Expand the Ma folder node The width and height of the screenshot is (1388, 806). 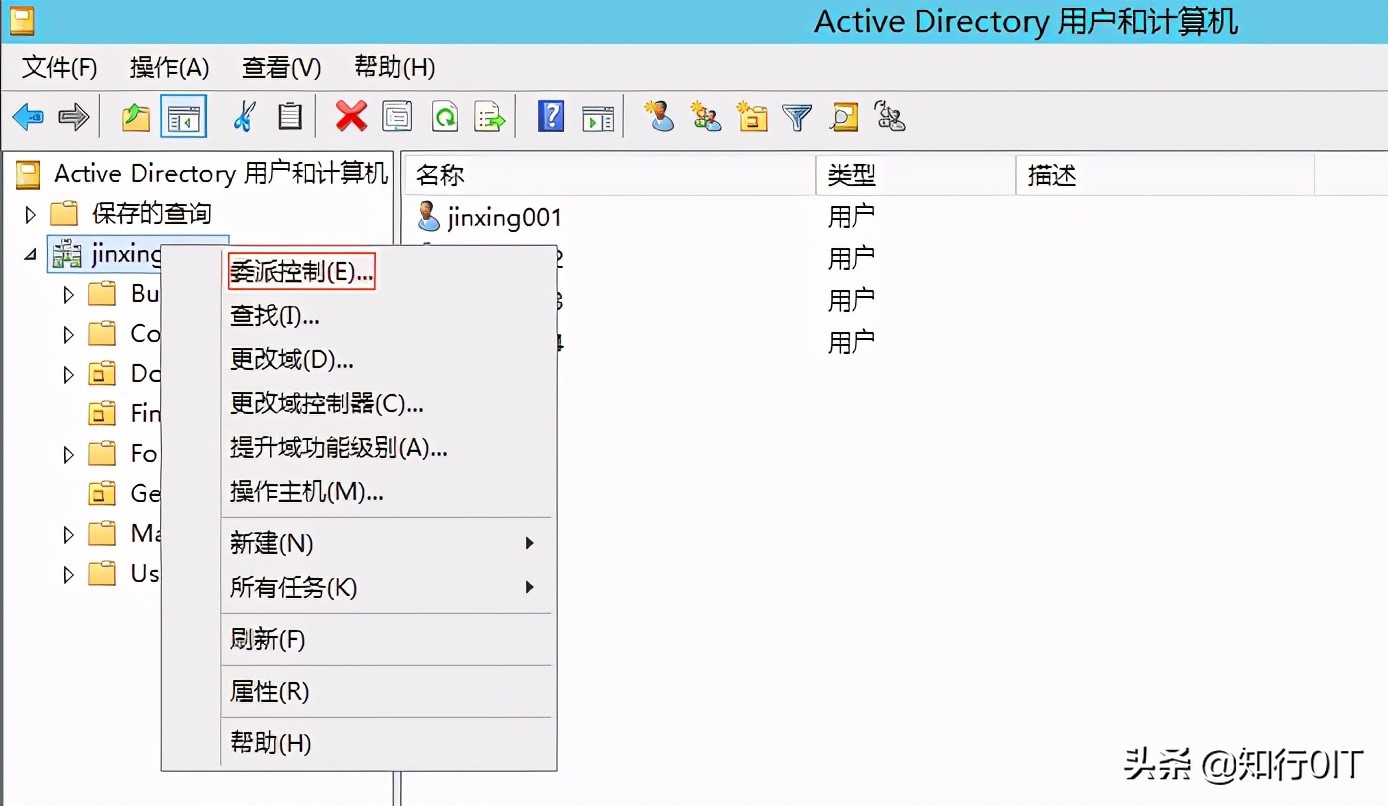tap(68, 534)
